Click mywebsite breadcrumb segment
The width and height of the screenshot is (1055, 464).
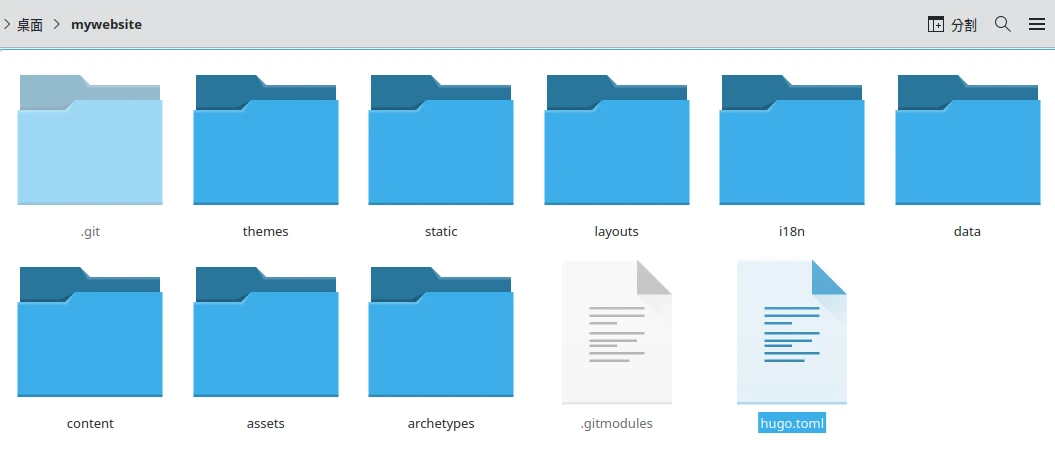tap(106, 24)
